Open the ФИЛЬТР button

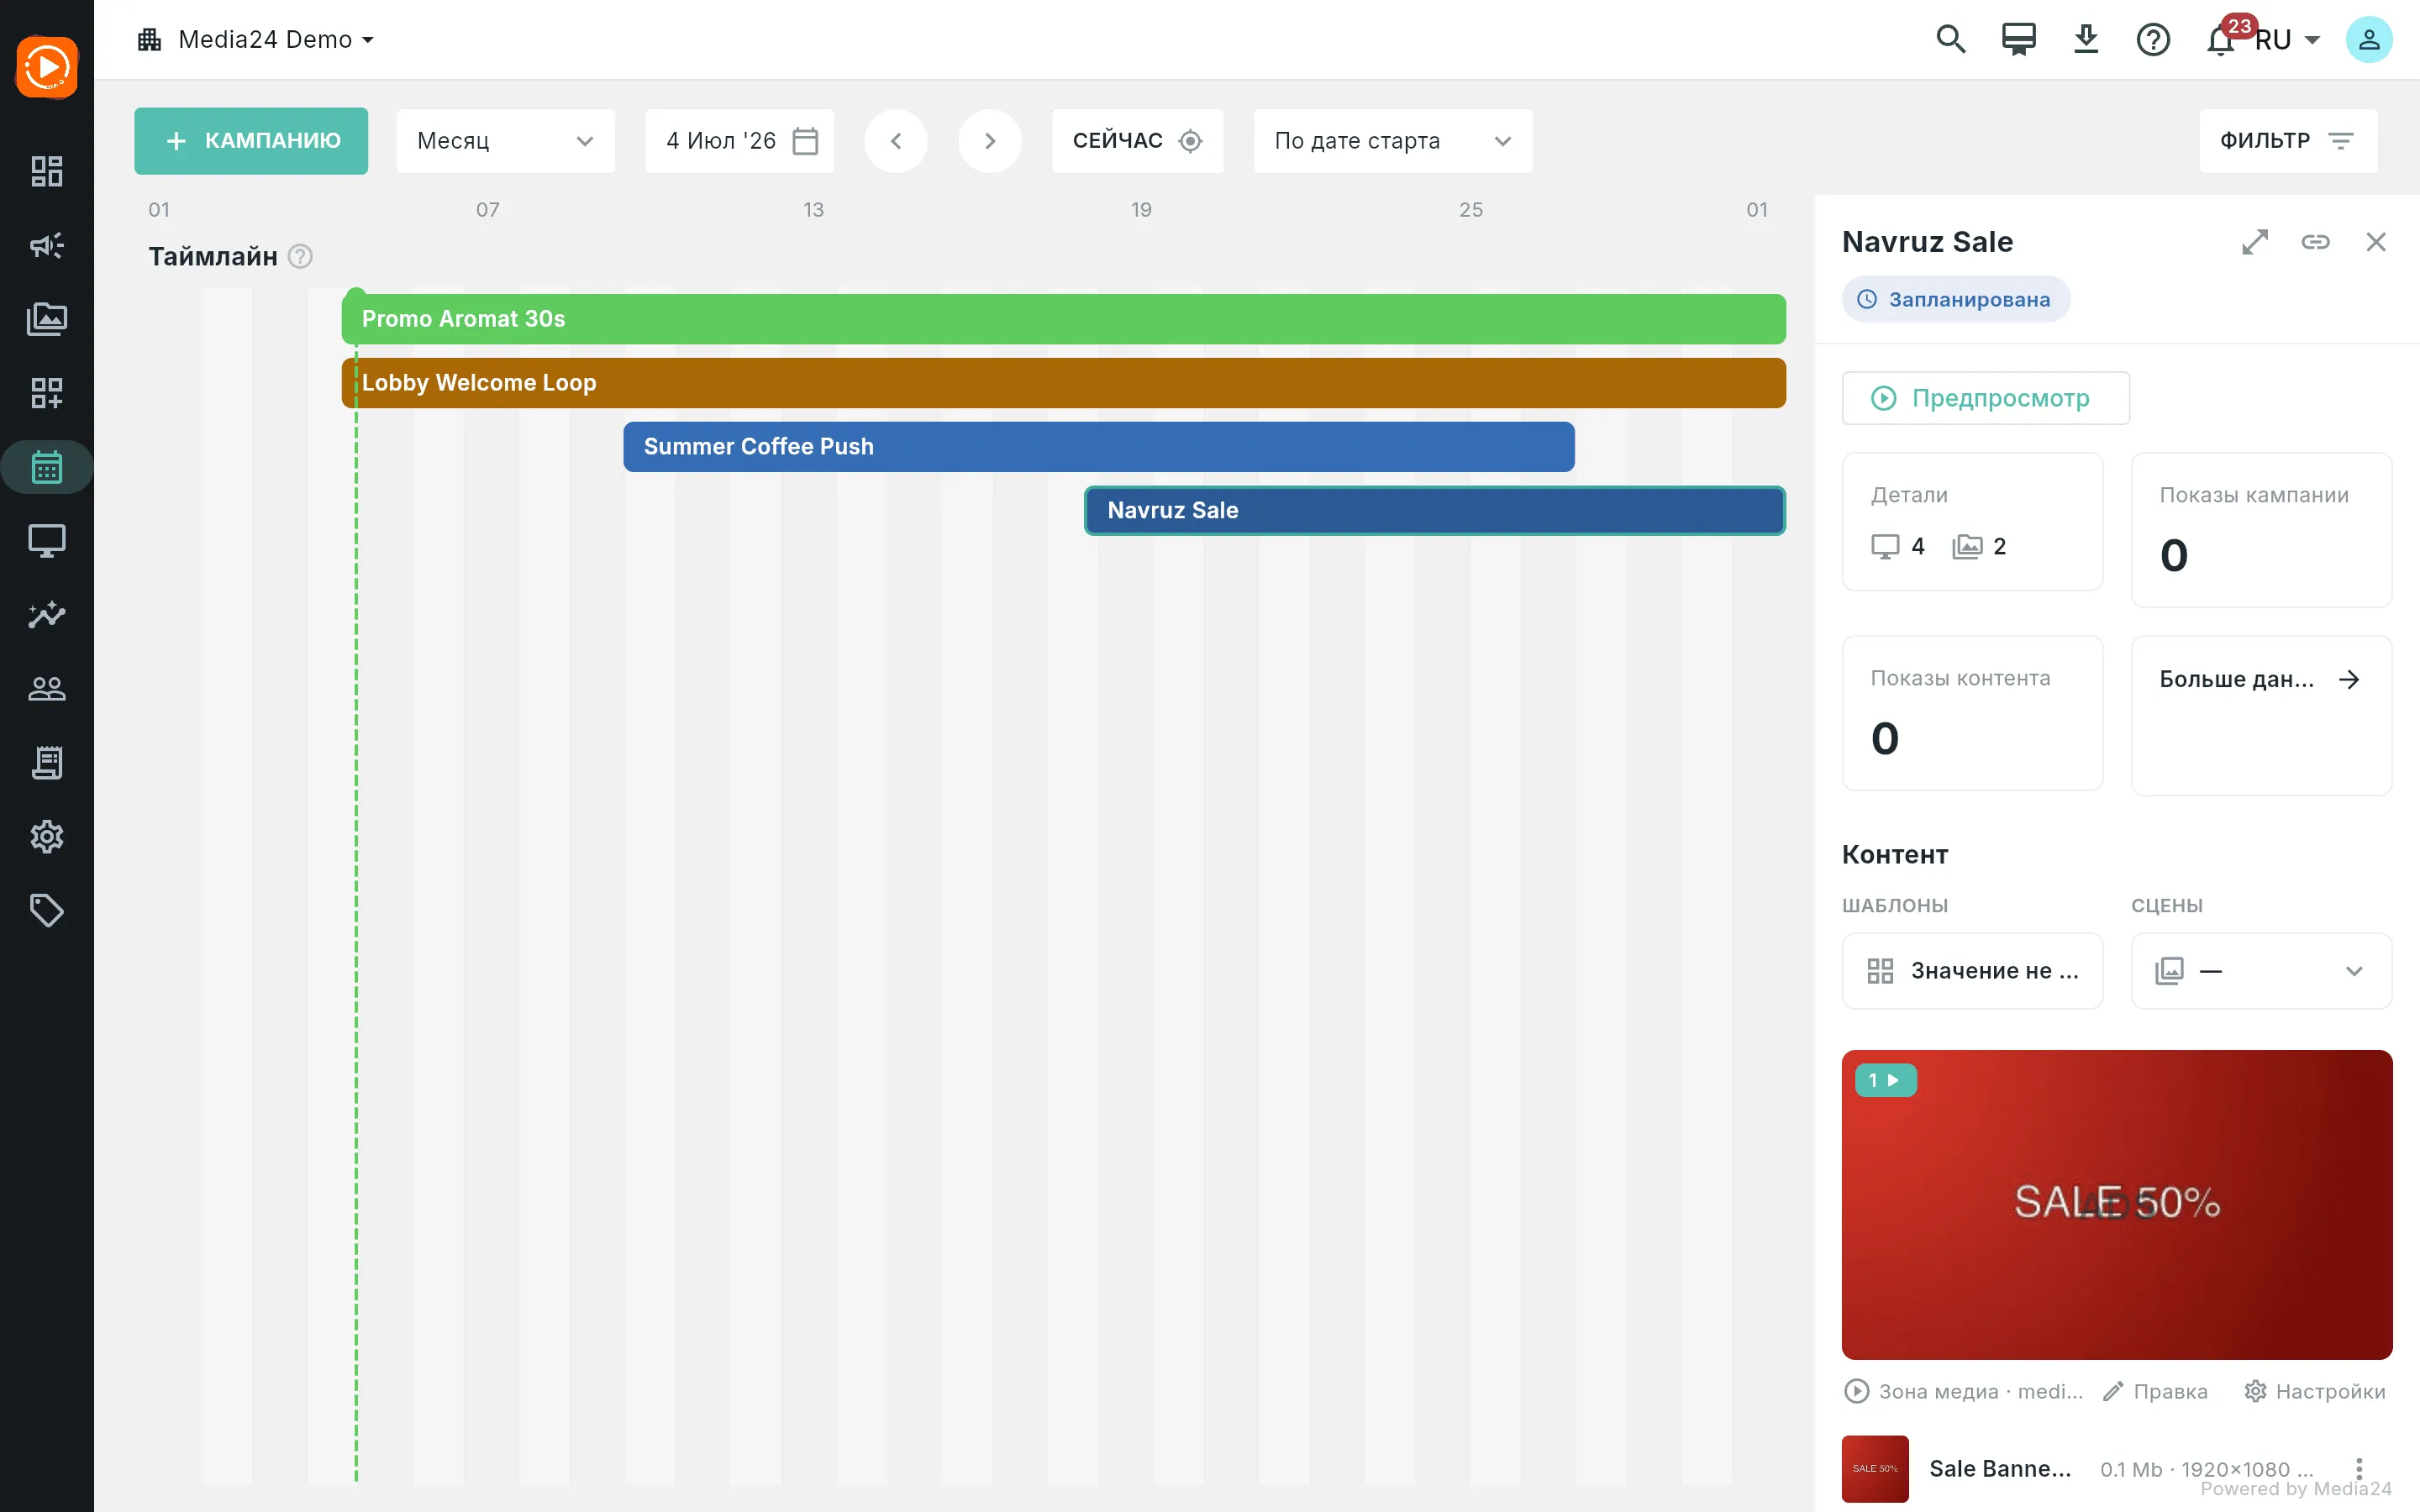(x=2287, y=141)
